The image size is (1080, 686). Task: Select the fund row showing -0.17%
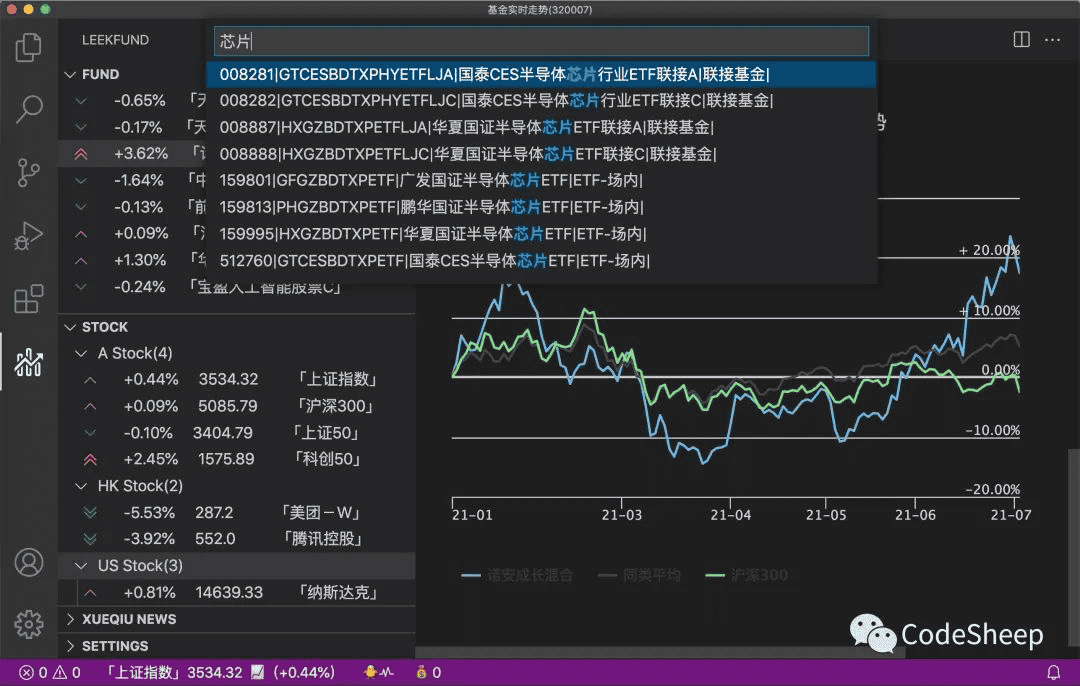pos(134,127)
